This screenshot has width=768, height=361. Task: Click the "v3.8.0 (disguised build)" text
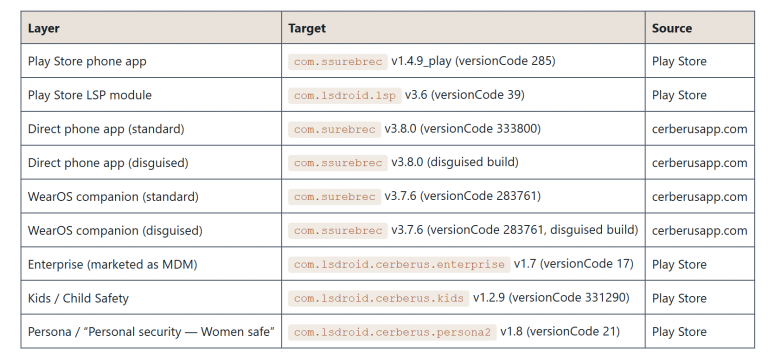[455, 163]
